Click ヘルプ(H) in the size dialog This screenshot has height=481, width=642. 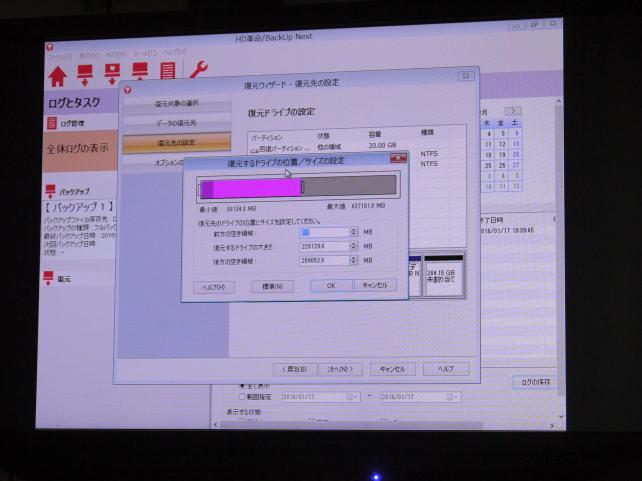[x=214, y=287]
